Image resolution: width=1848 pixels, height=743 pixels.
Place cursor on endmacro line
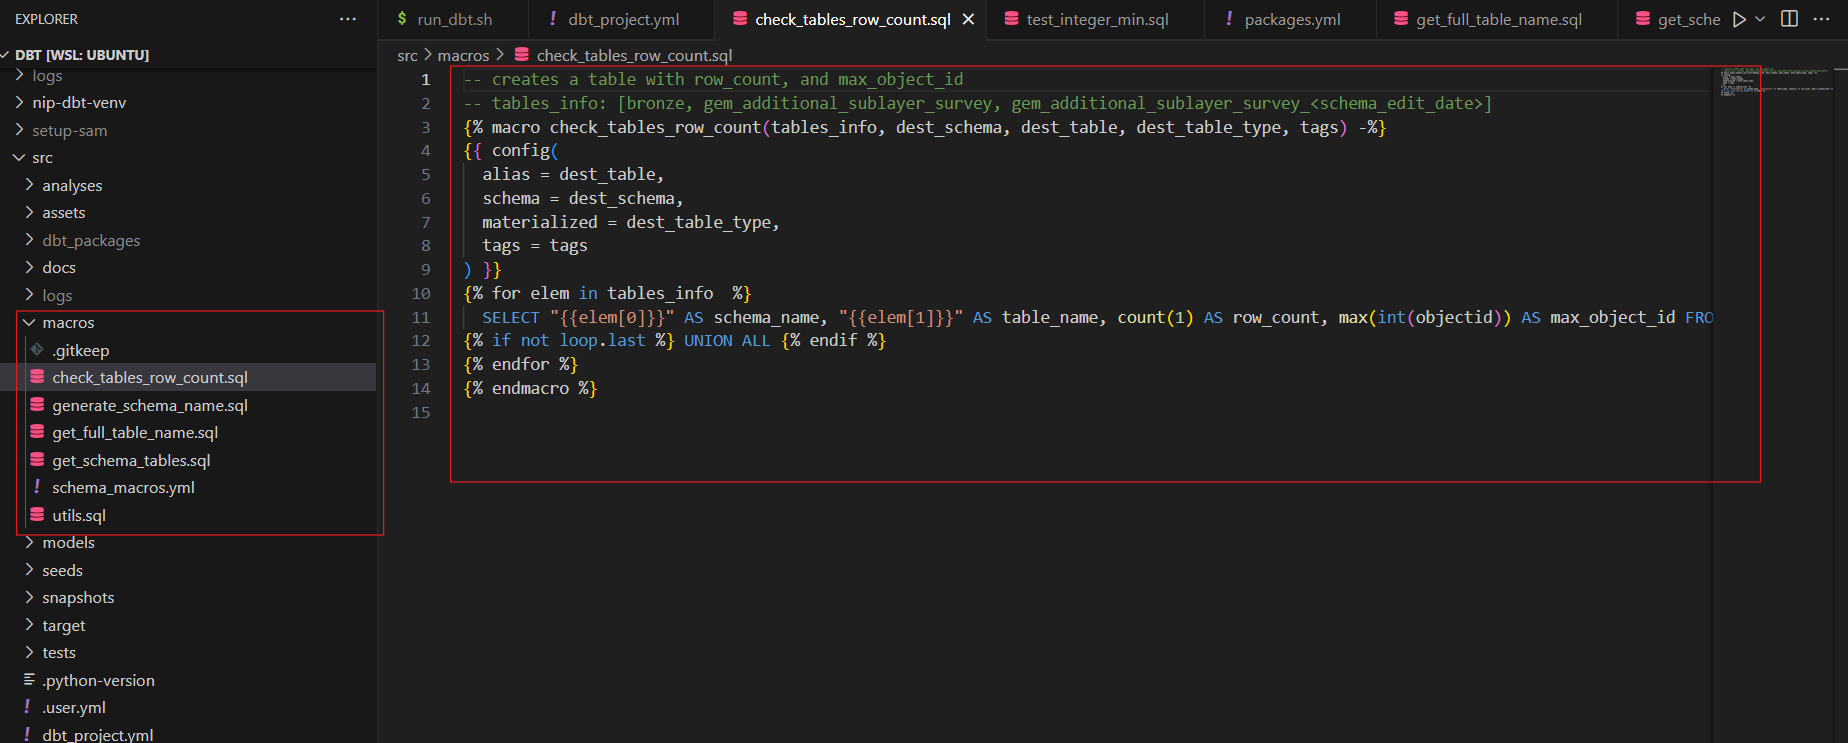coord(530,388)
